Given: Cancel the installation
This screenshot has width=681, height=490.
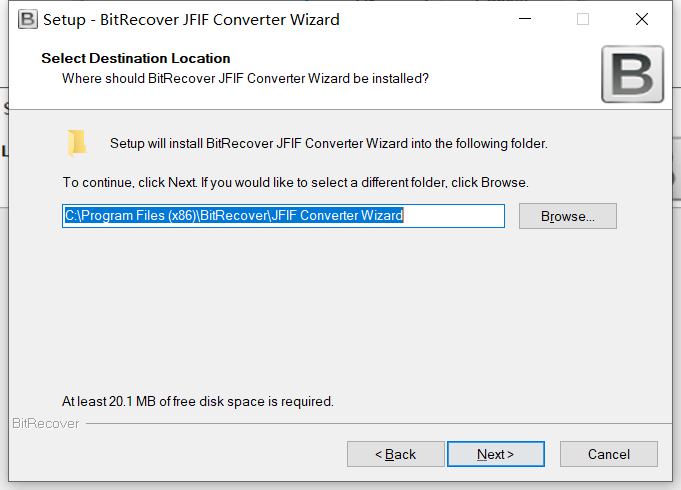Looking at the screenshot, I should coord(608,454).
